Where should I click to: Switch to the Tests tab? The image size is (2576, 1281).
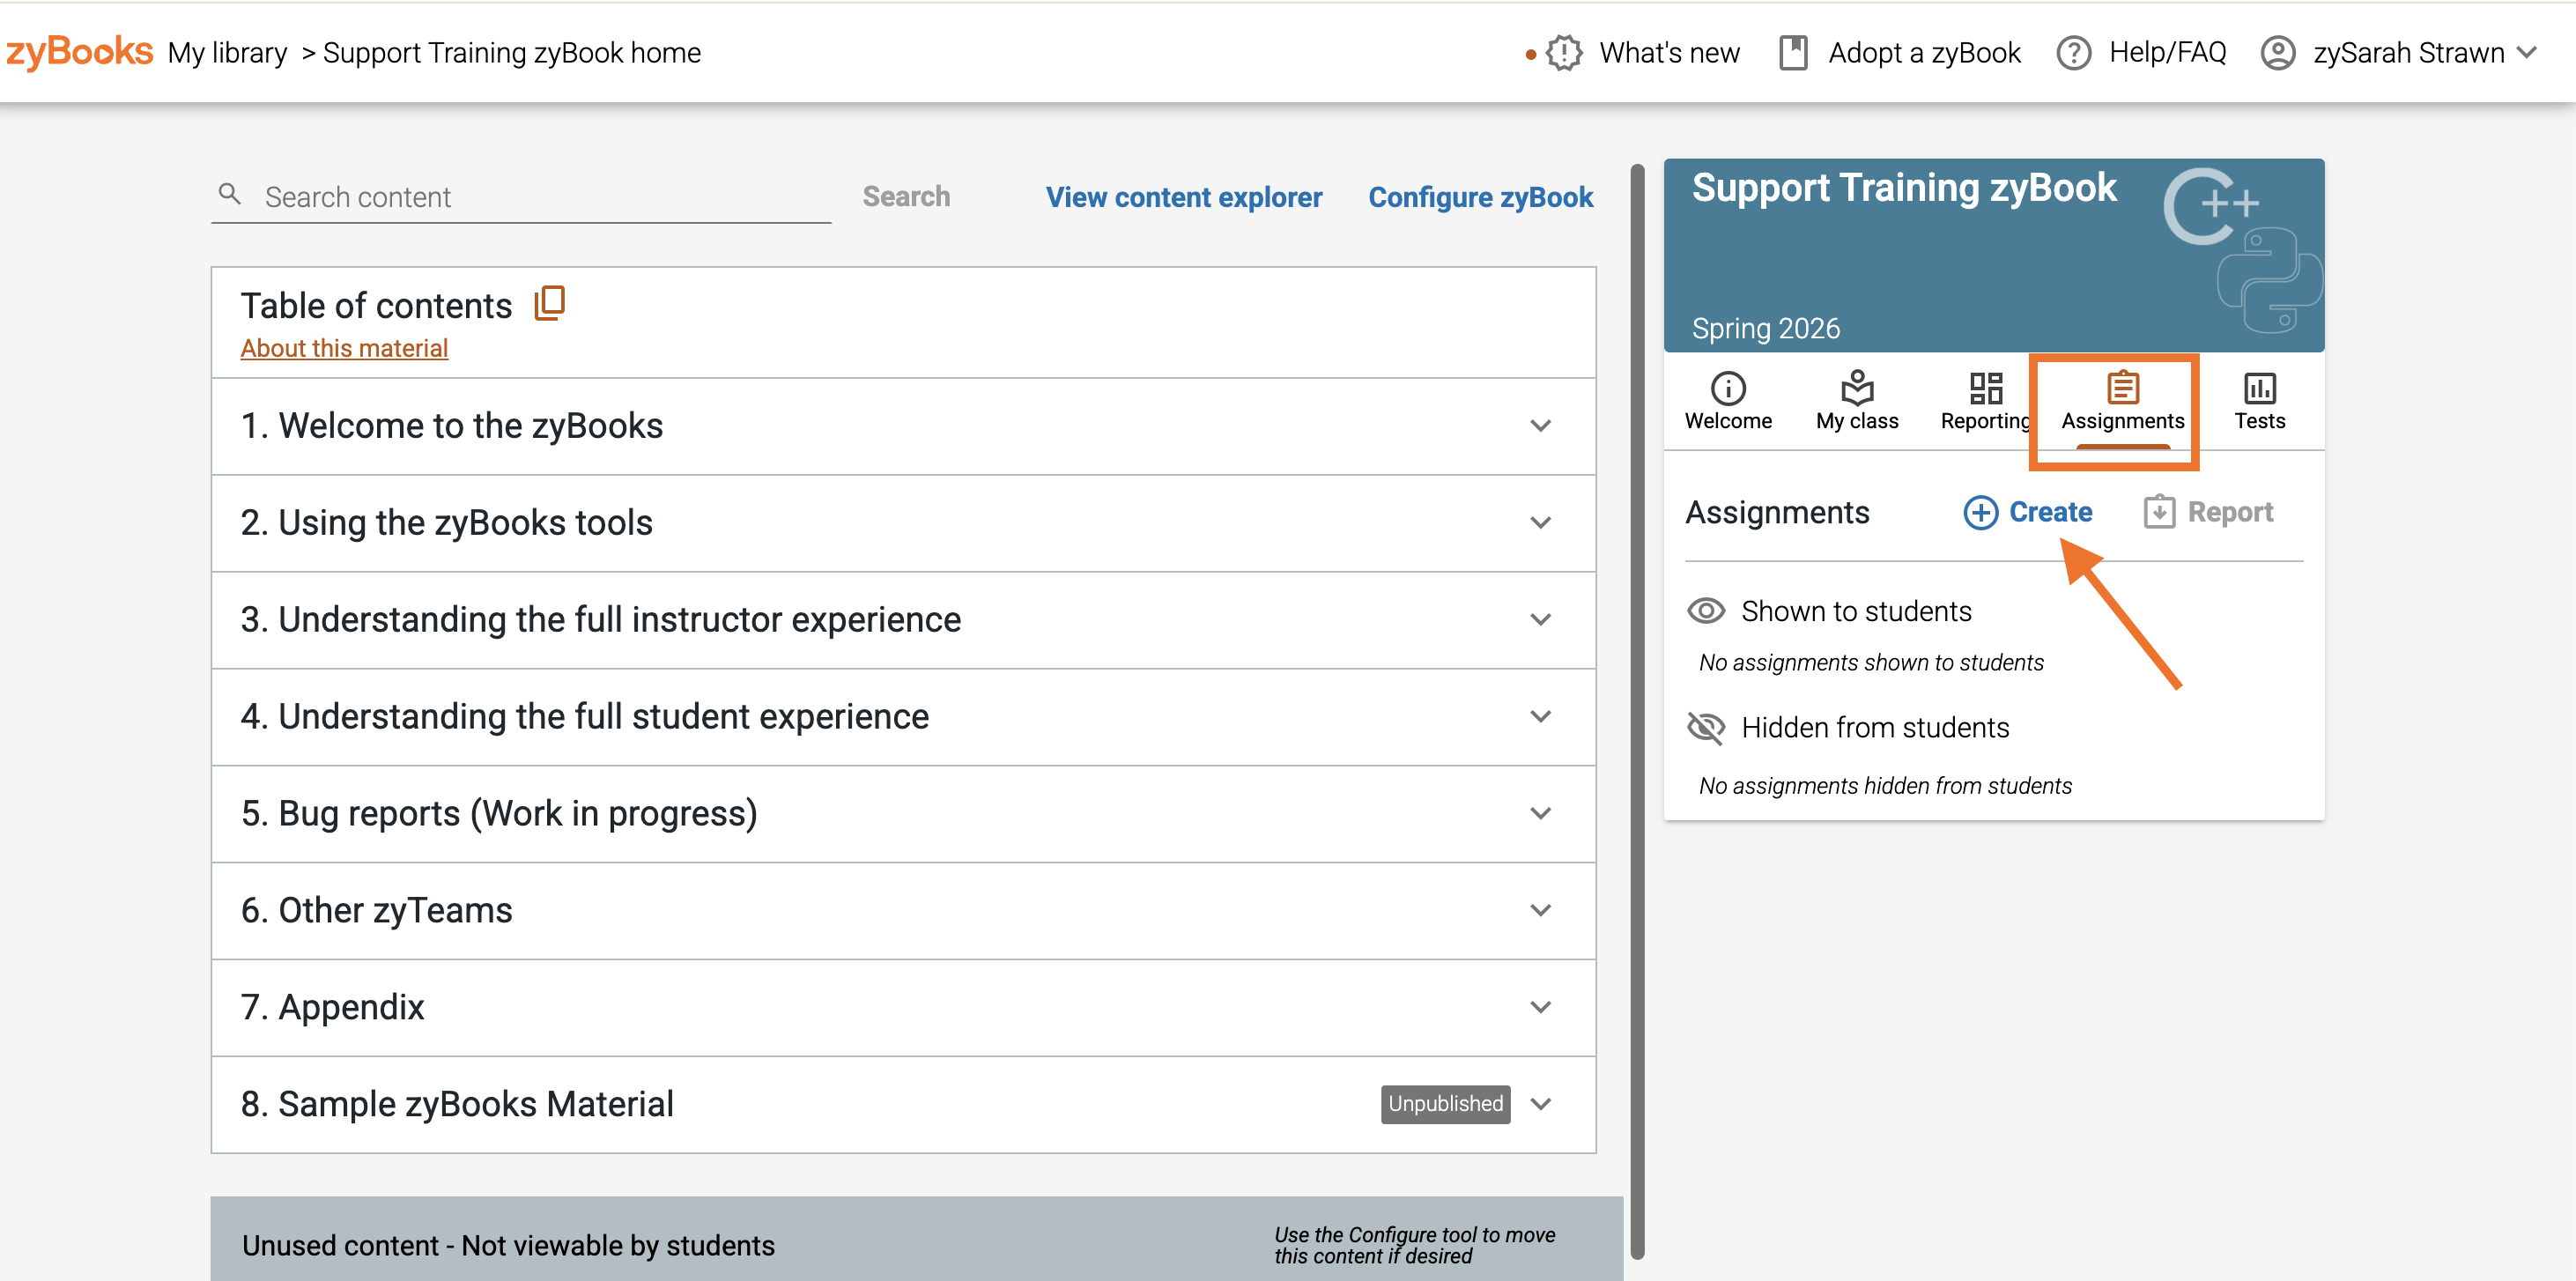click(x=2258, y=400)
